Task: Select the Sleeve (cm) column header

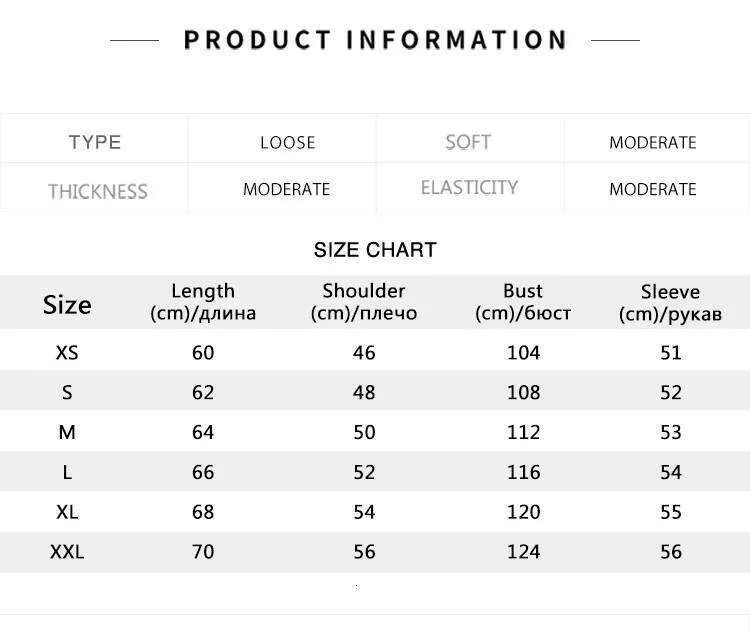Action: (x=670, y=303)
